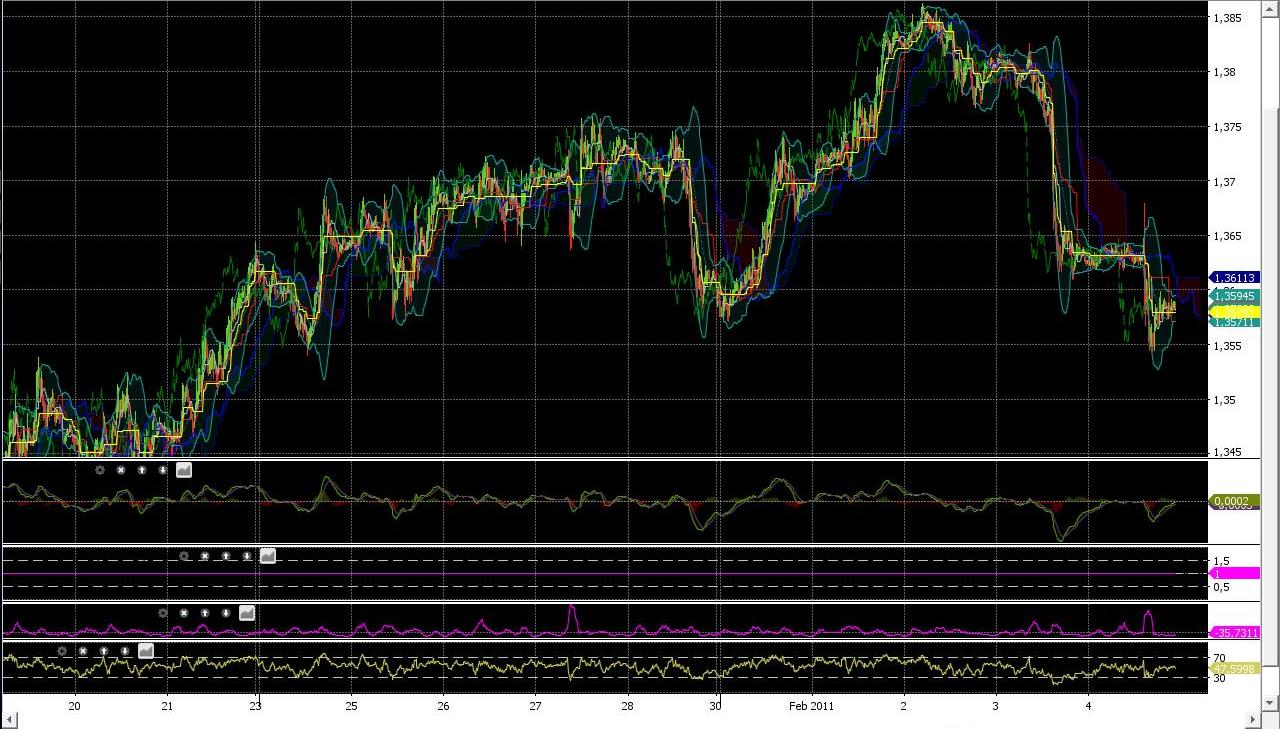Move the magenta indicator down with the down arrow
The height and width of the screenshot is (729, 1280).
pos(225,613)
